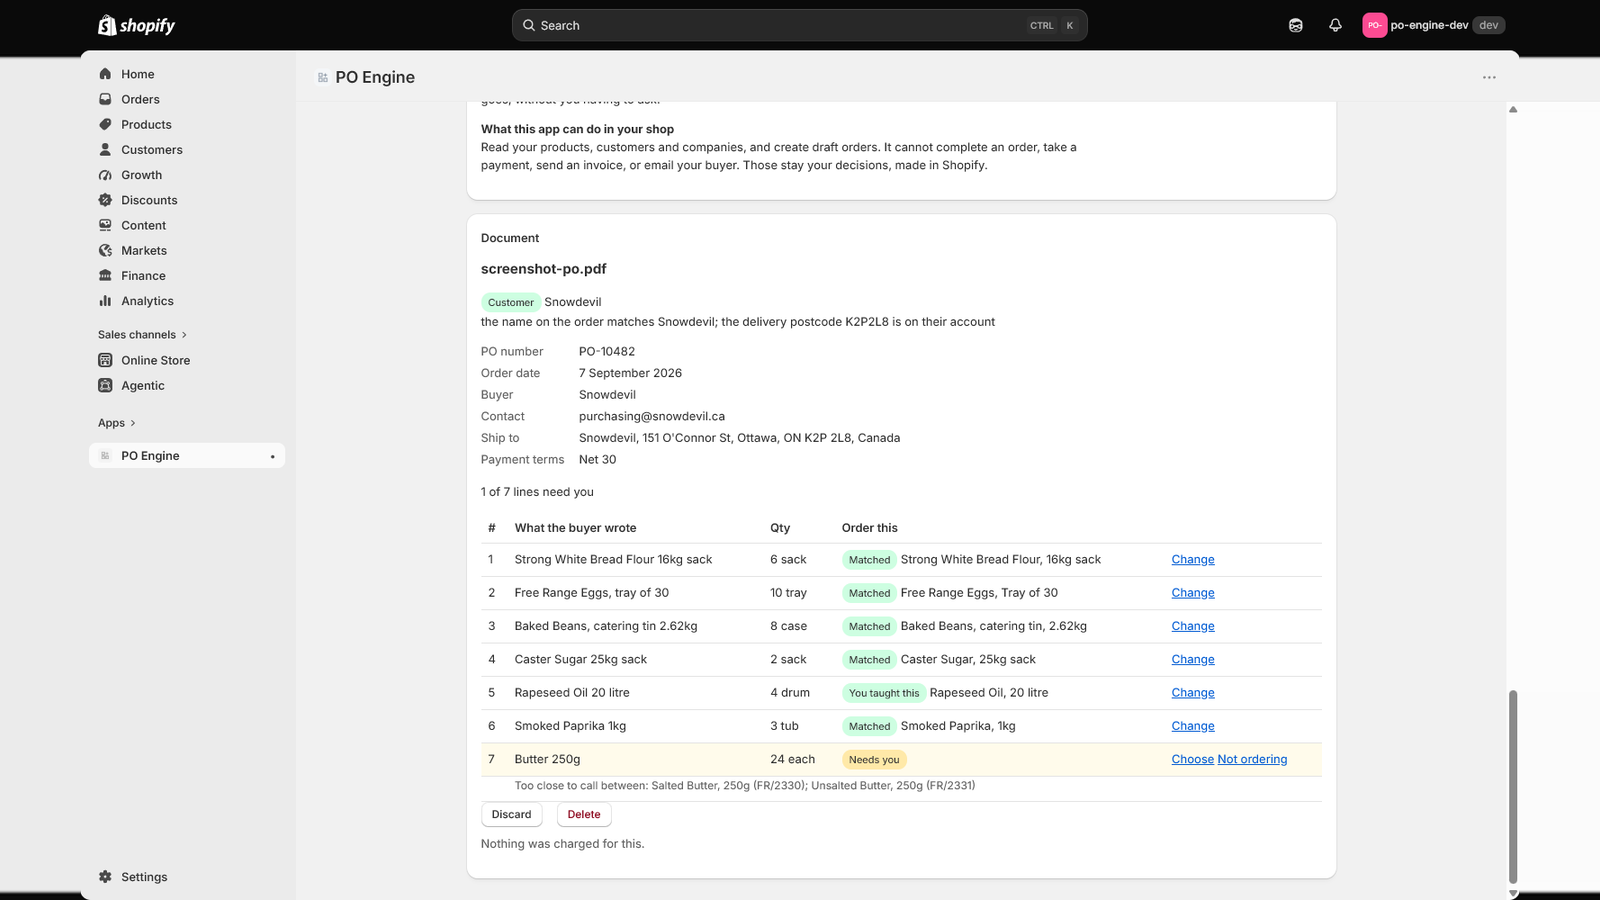Viewport: 1600px width, 900px height.
Task: Open the notifications bell
Action: (1335, 25)
